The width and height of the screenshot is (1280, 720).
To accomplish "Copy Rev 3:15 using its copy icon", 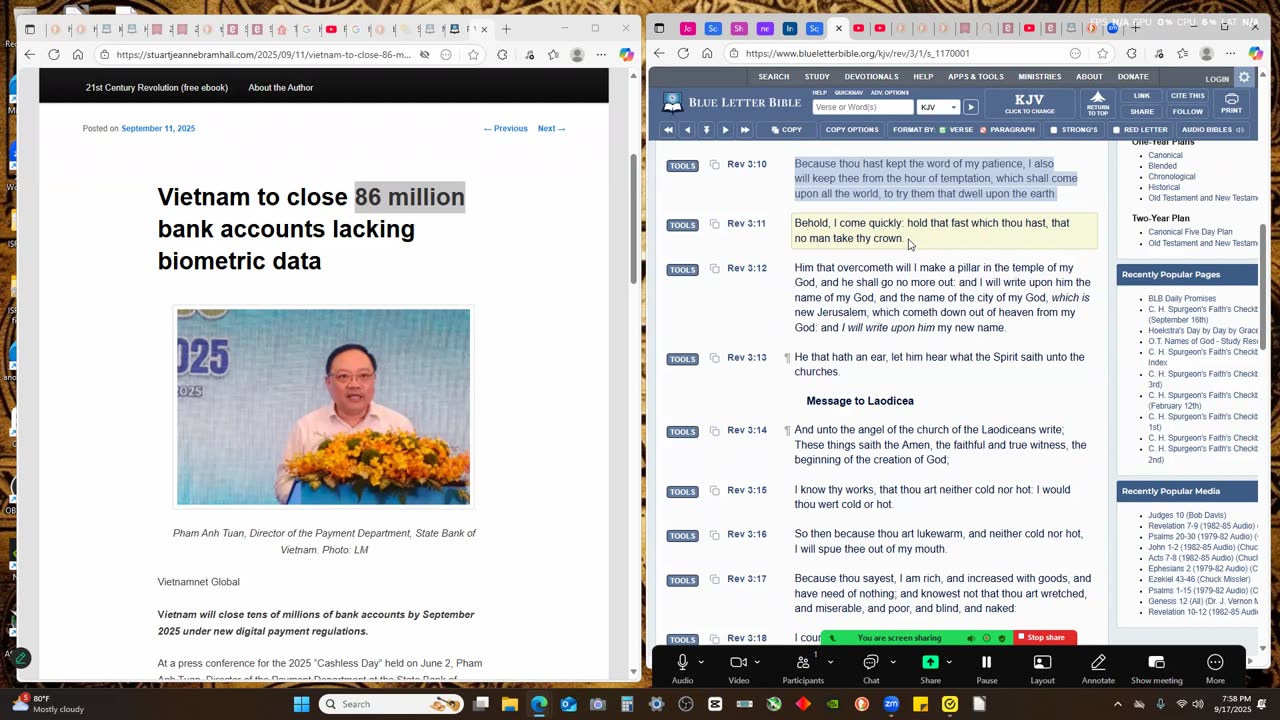I will coord(714,490).
